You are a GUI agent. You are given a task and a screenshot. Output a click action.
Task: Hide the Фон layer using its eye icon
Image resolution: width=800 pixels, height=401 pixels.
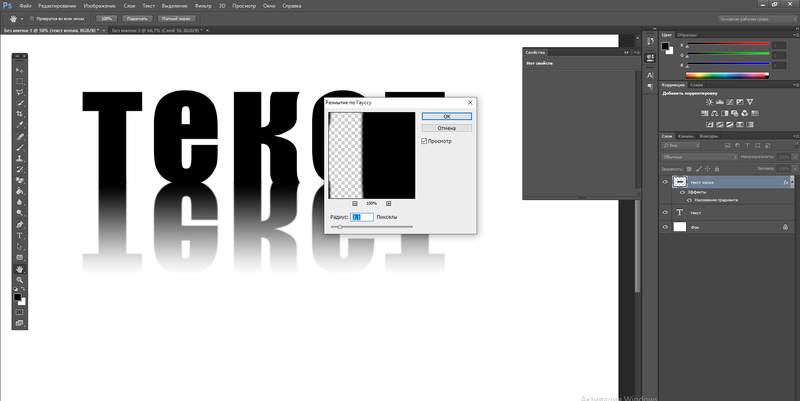(x=667, y=228)
